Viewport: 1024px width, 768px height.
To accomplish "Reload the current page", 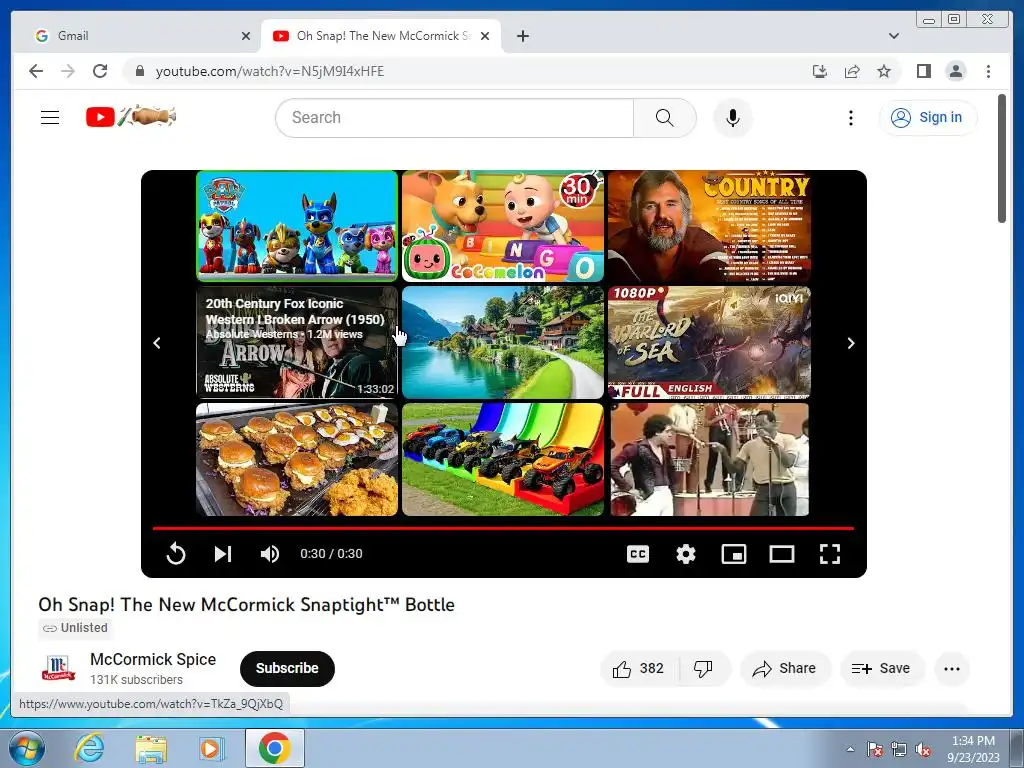I will 100,71.
